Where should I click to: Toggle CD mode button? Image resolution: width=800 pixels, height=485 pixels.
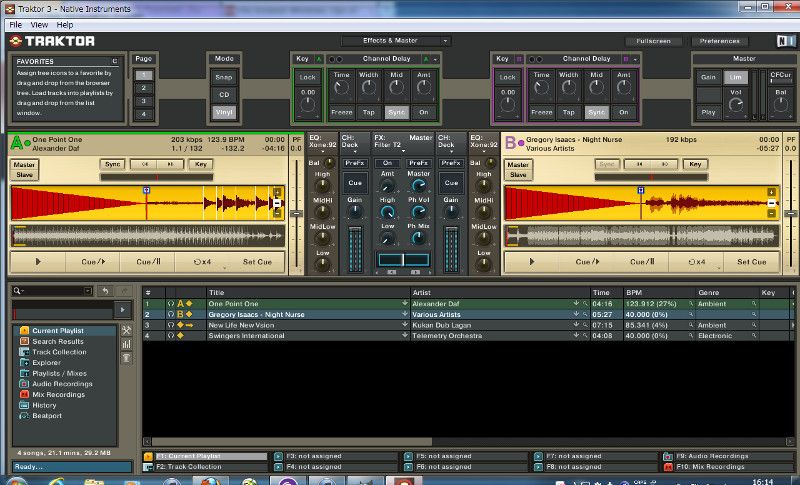224,95
